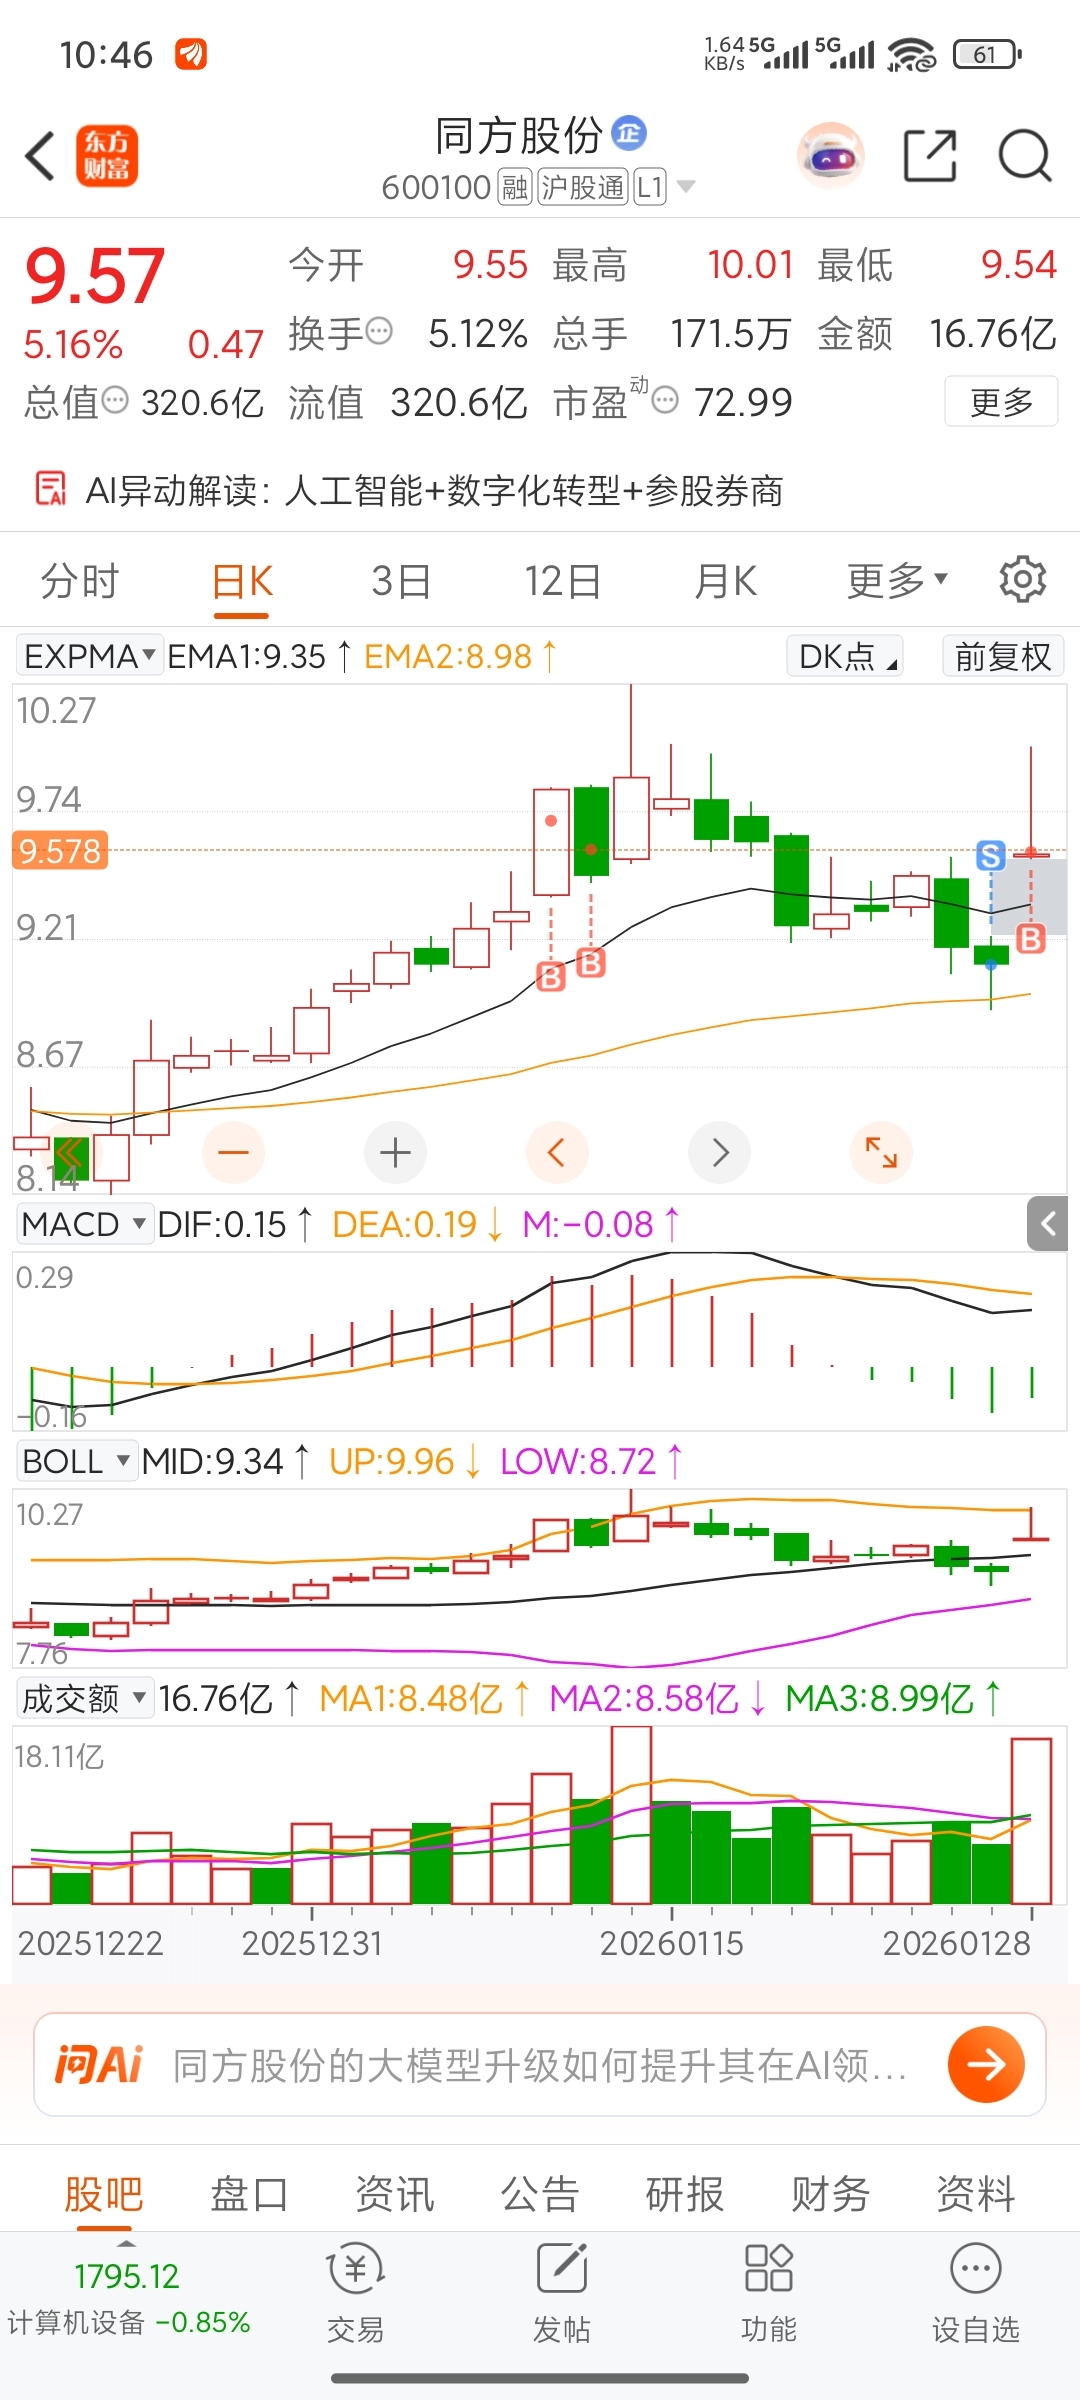Tap the 9.57 current price
1080x2400 pixels.
pyautogui.click(x=95, y=276)
